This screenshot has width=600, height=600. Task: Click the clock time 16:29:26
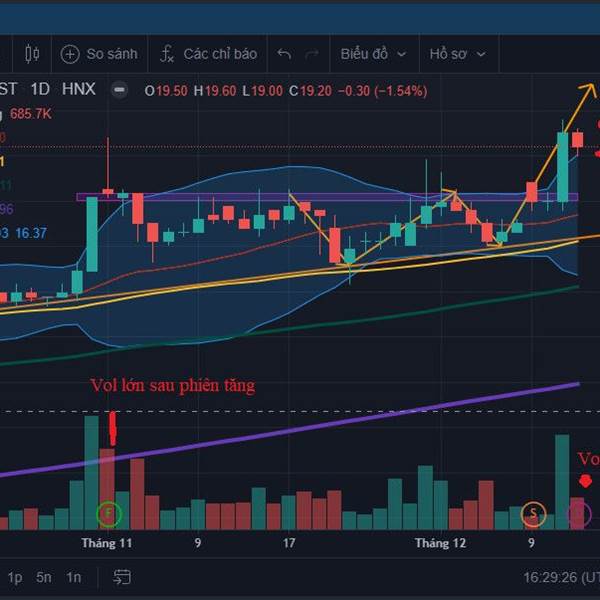551,577
